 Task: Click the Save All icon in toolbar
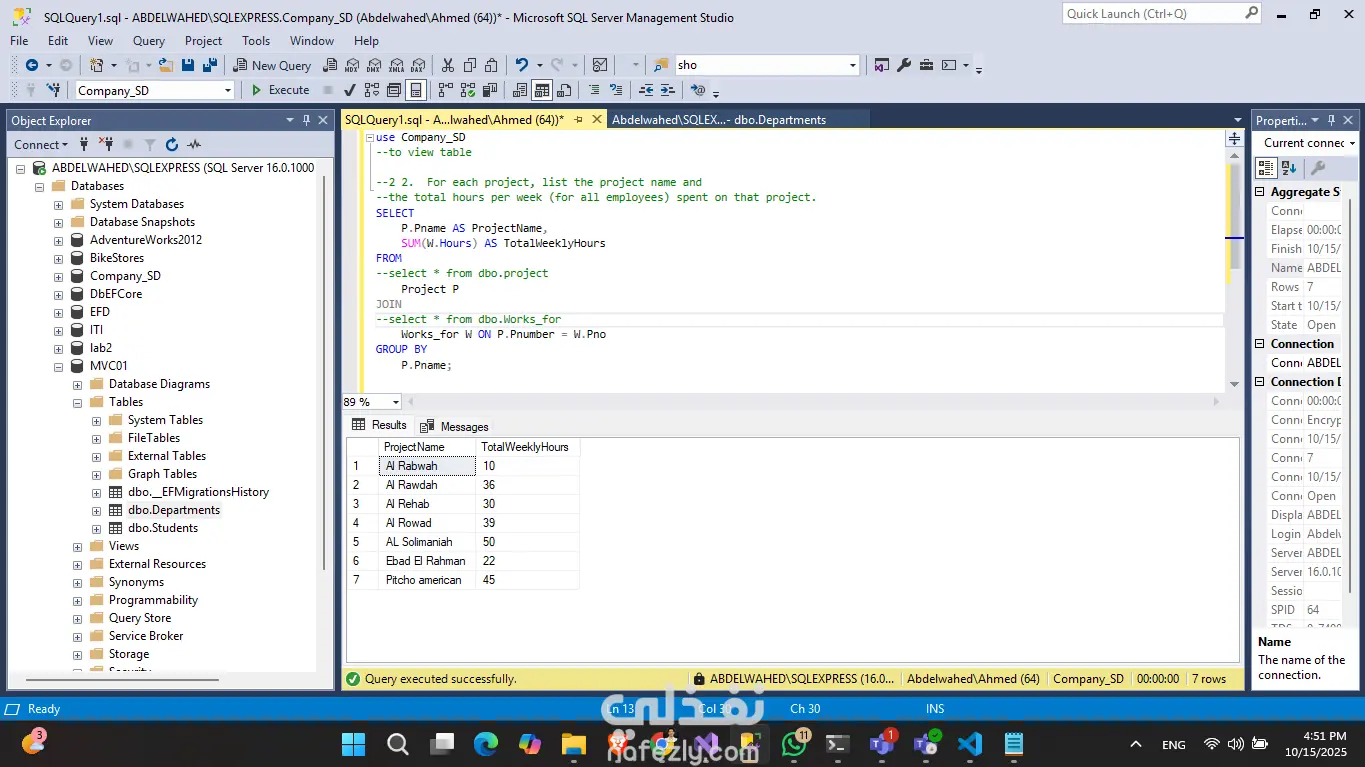(210, 65)
